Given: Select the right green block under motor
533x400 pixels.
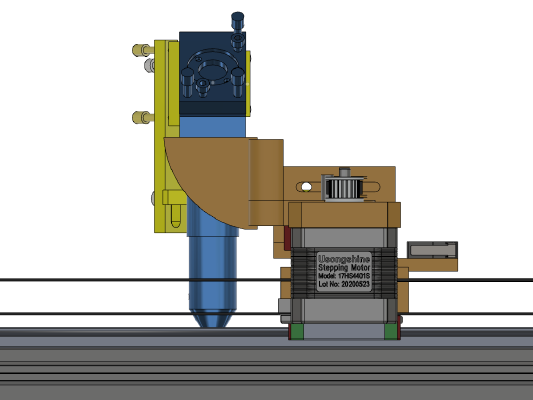Looking at the screenshot, I should (x=391, y=331).
